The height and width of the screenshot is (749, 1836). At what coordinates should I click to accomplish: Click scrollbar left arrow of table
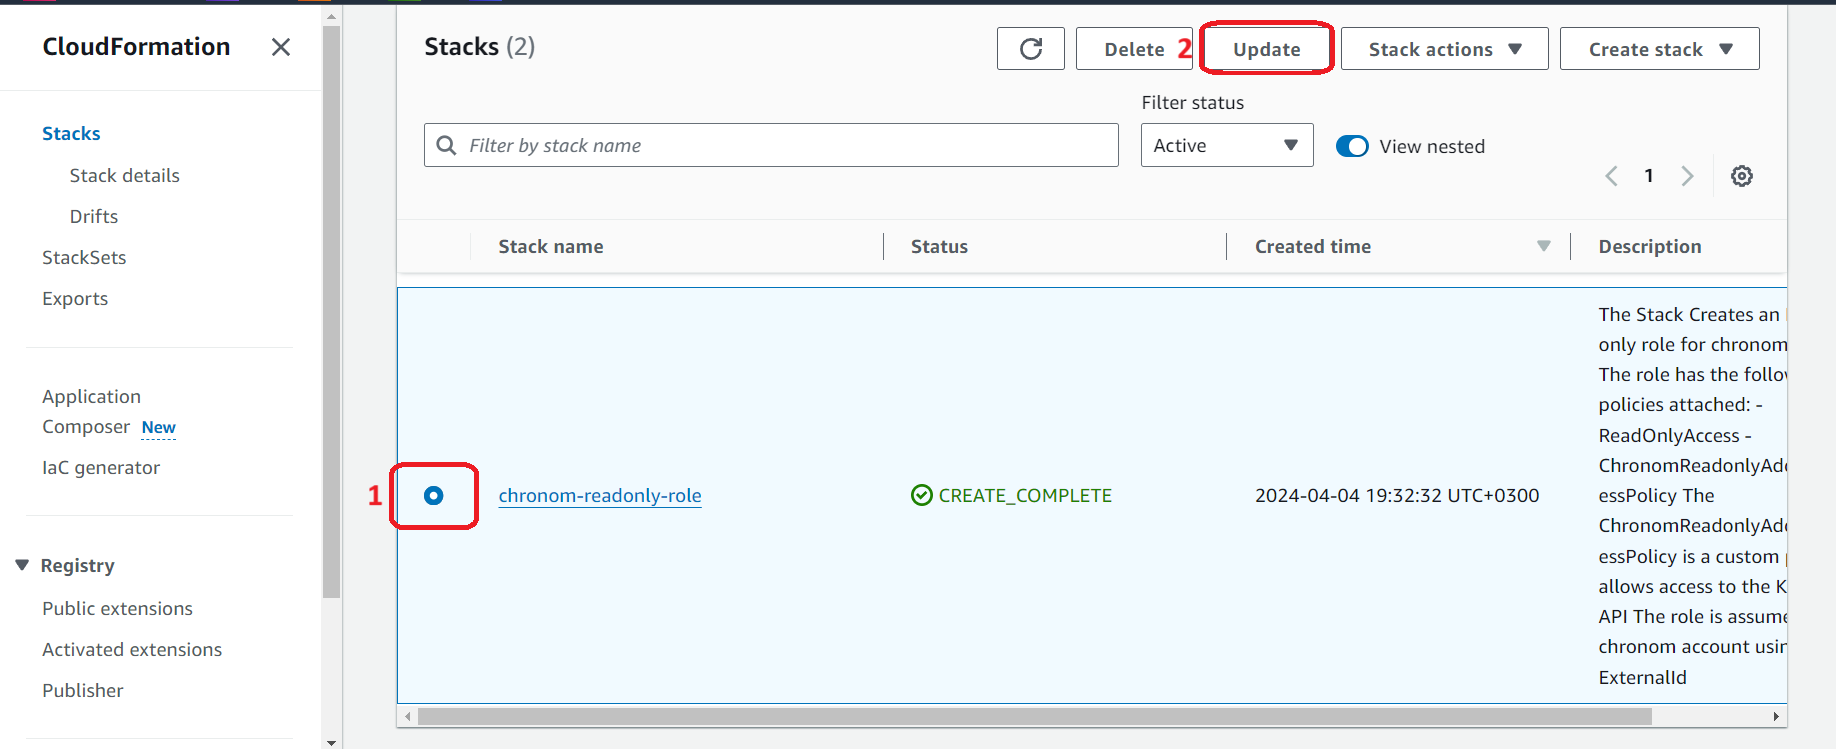[x=407, y=716]
